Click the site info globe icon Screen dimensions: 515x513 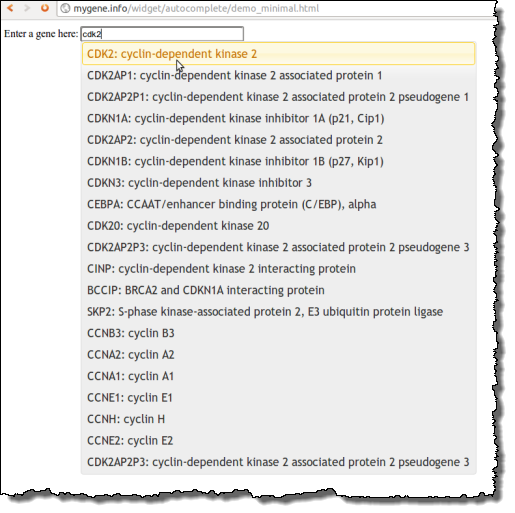pyautogui.click(x=65, y=8)
